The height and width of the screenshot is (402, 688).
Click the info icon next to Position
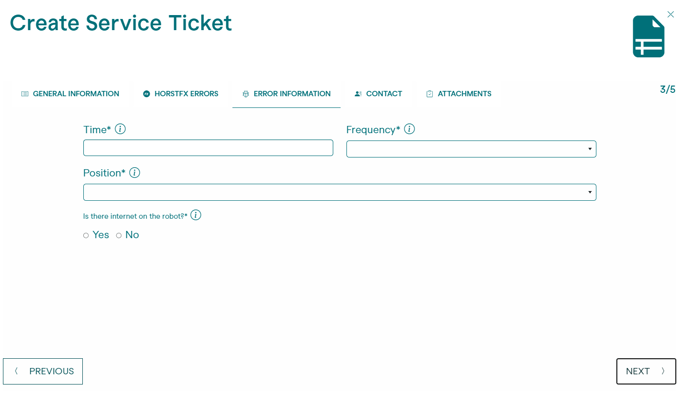(135, 173)
